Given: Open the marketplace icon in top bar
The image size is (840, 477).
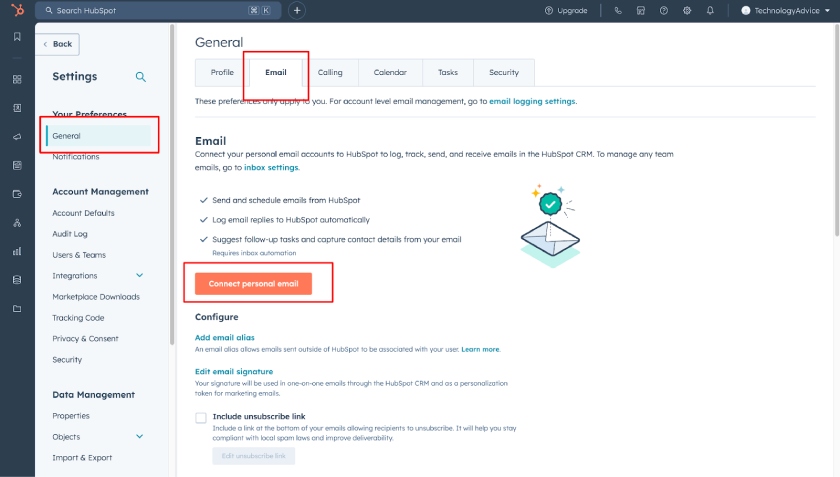Looking at the screenshot, I should coord(641,10).
